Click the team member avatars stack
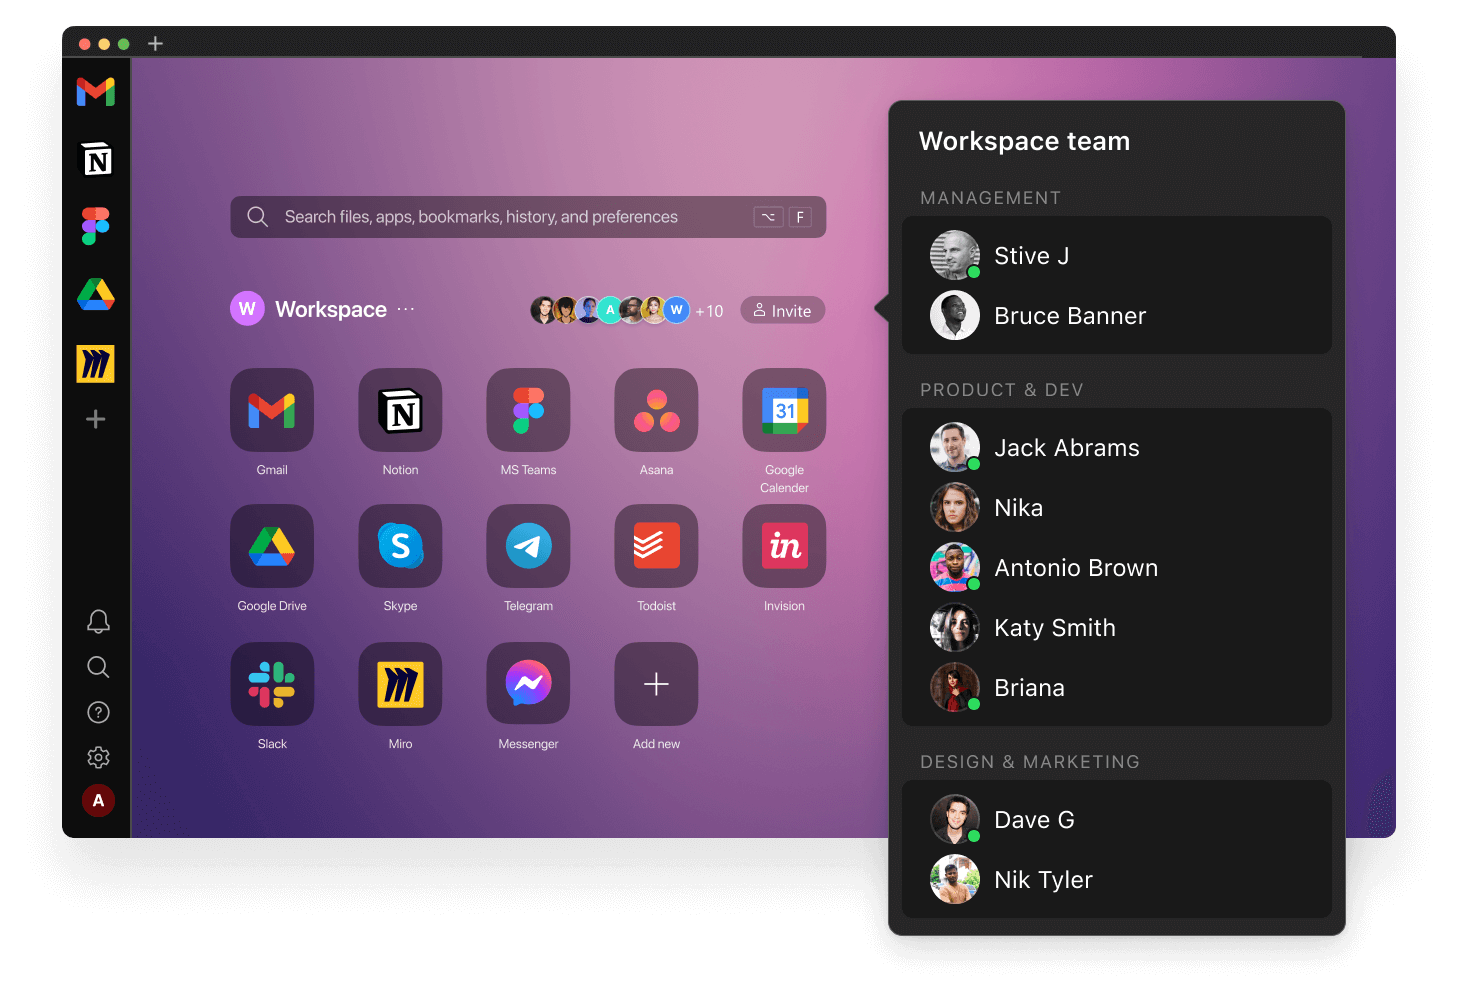The height and width of the screenshot is (991, 1458). (x=610, y=310)
